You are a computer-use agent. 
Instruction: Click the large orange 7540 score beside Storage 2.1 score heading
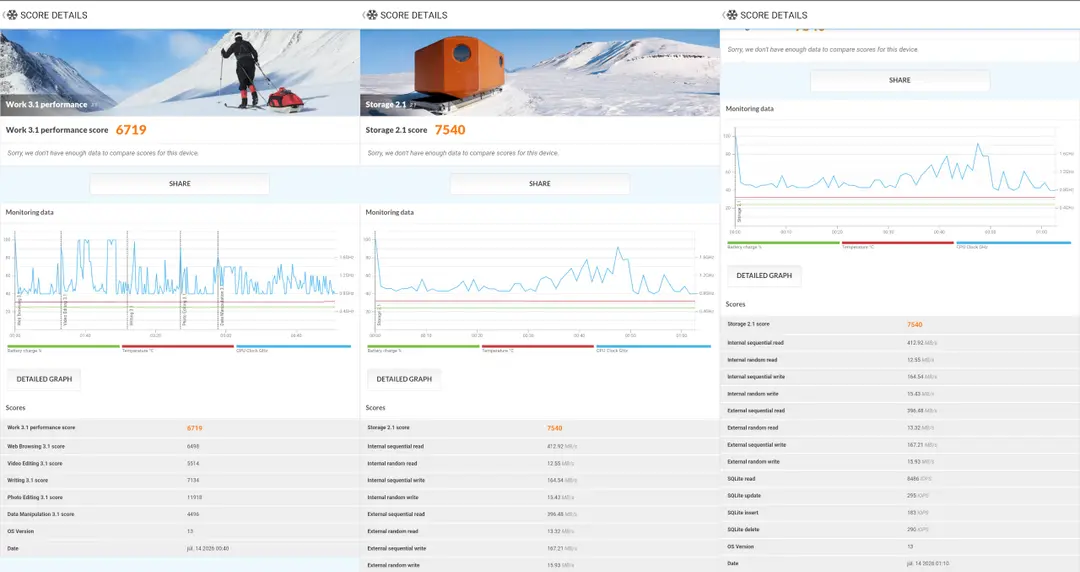[x=450, y=130]
